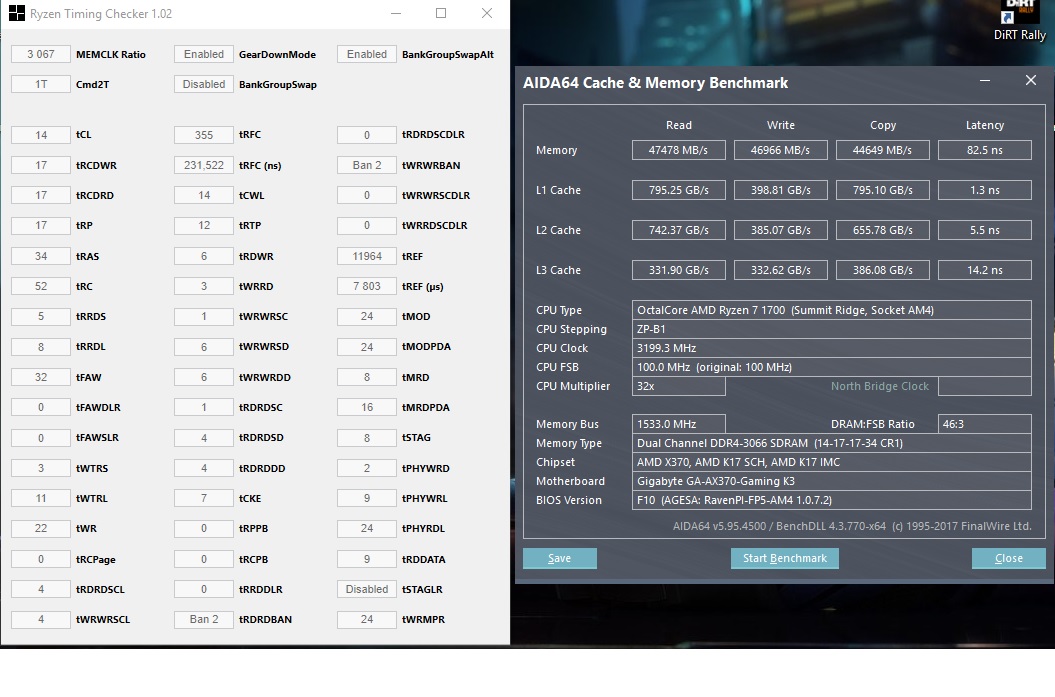Click the tWTRL value 11

[x=41, y=498]
